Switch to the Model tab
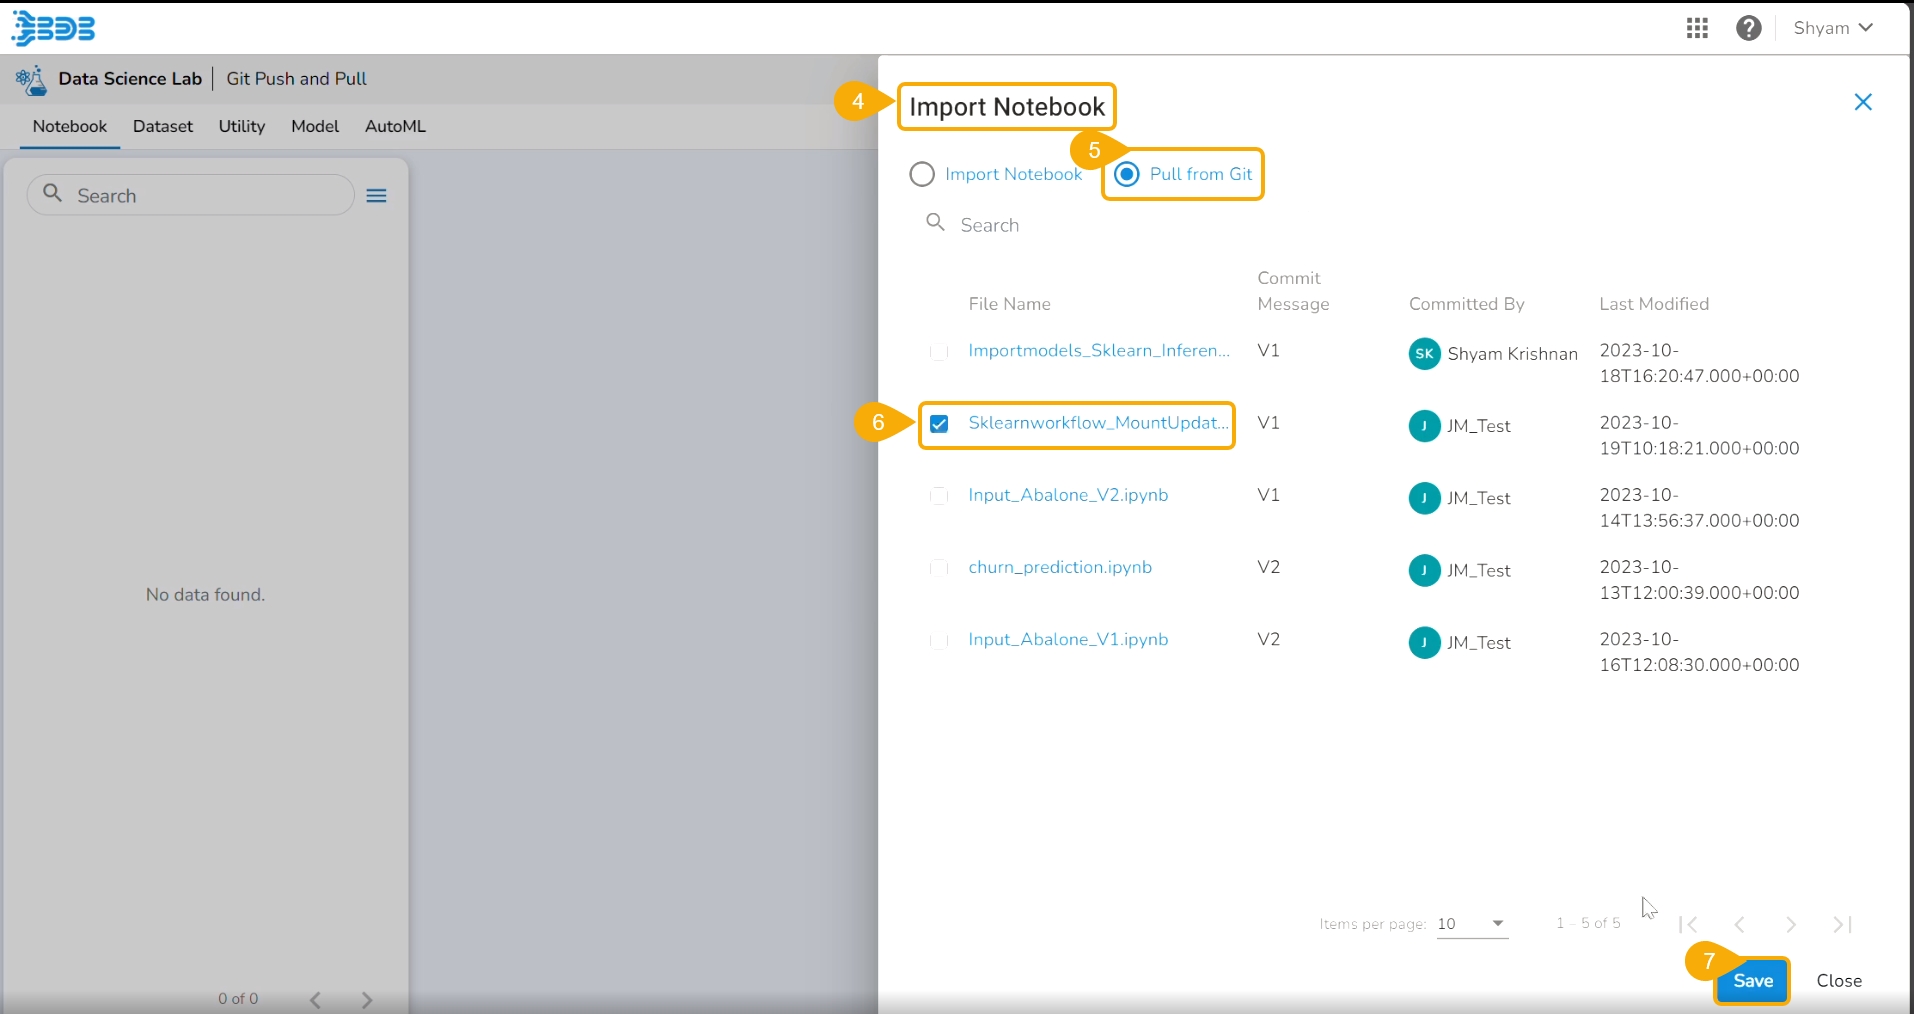The height and width of the screenshot is (1014, 1914). [x=315, y=127]
